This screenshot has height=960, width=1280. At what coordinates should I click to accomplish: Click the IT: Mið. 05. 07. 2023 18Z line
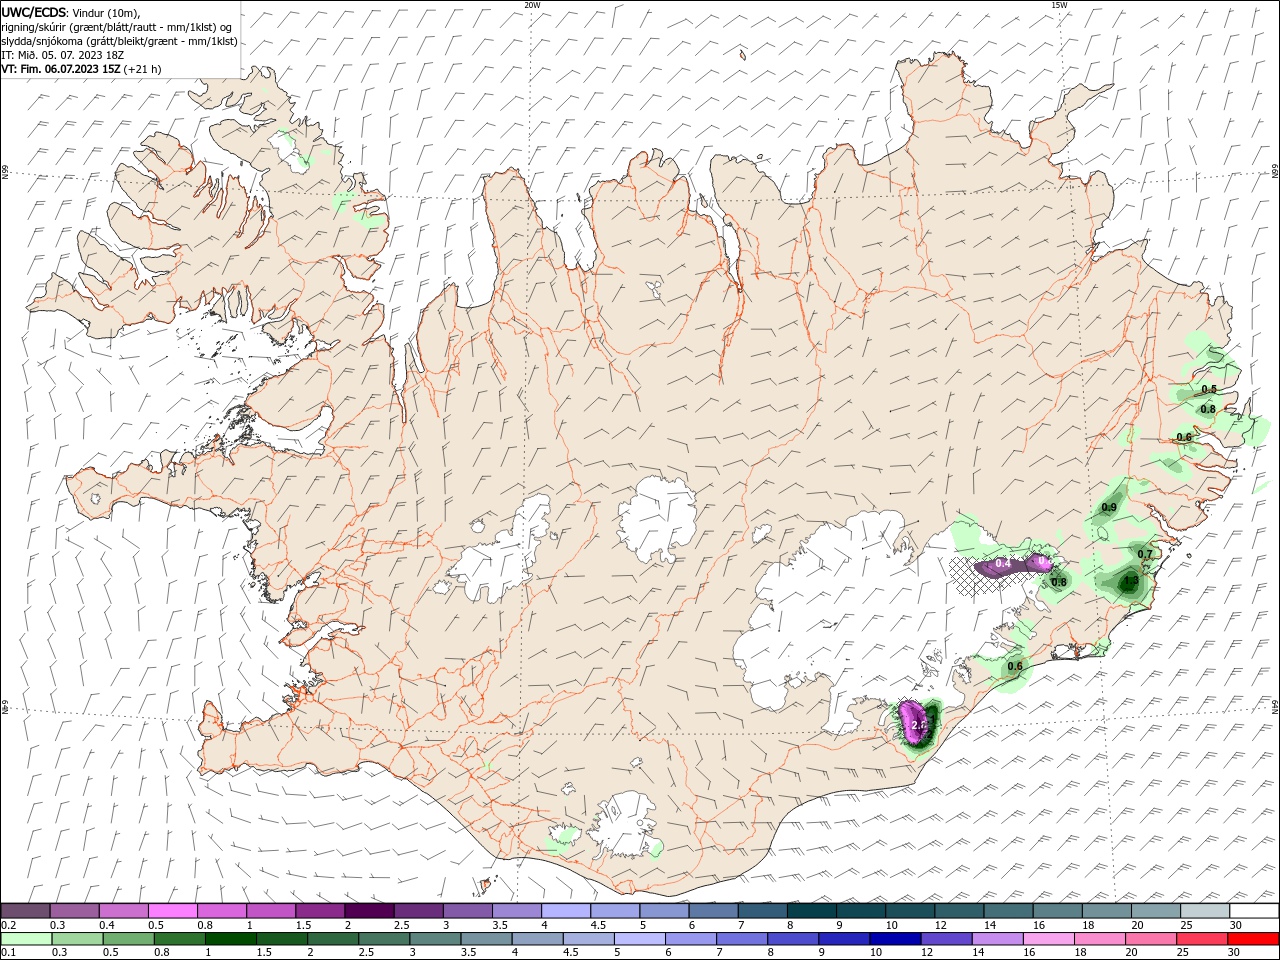click(61, 55)
